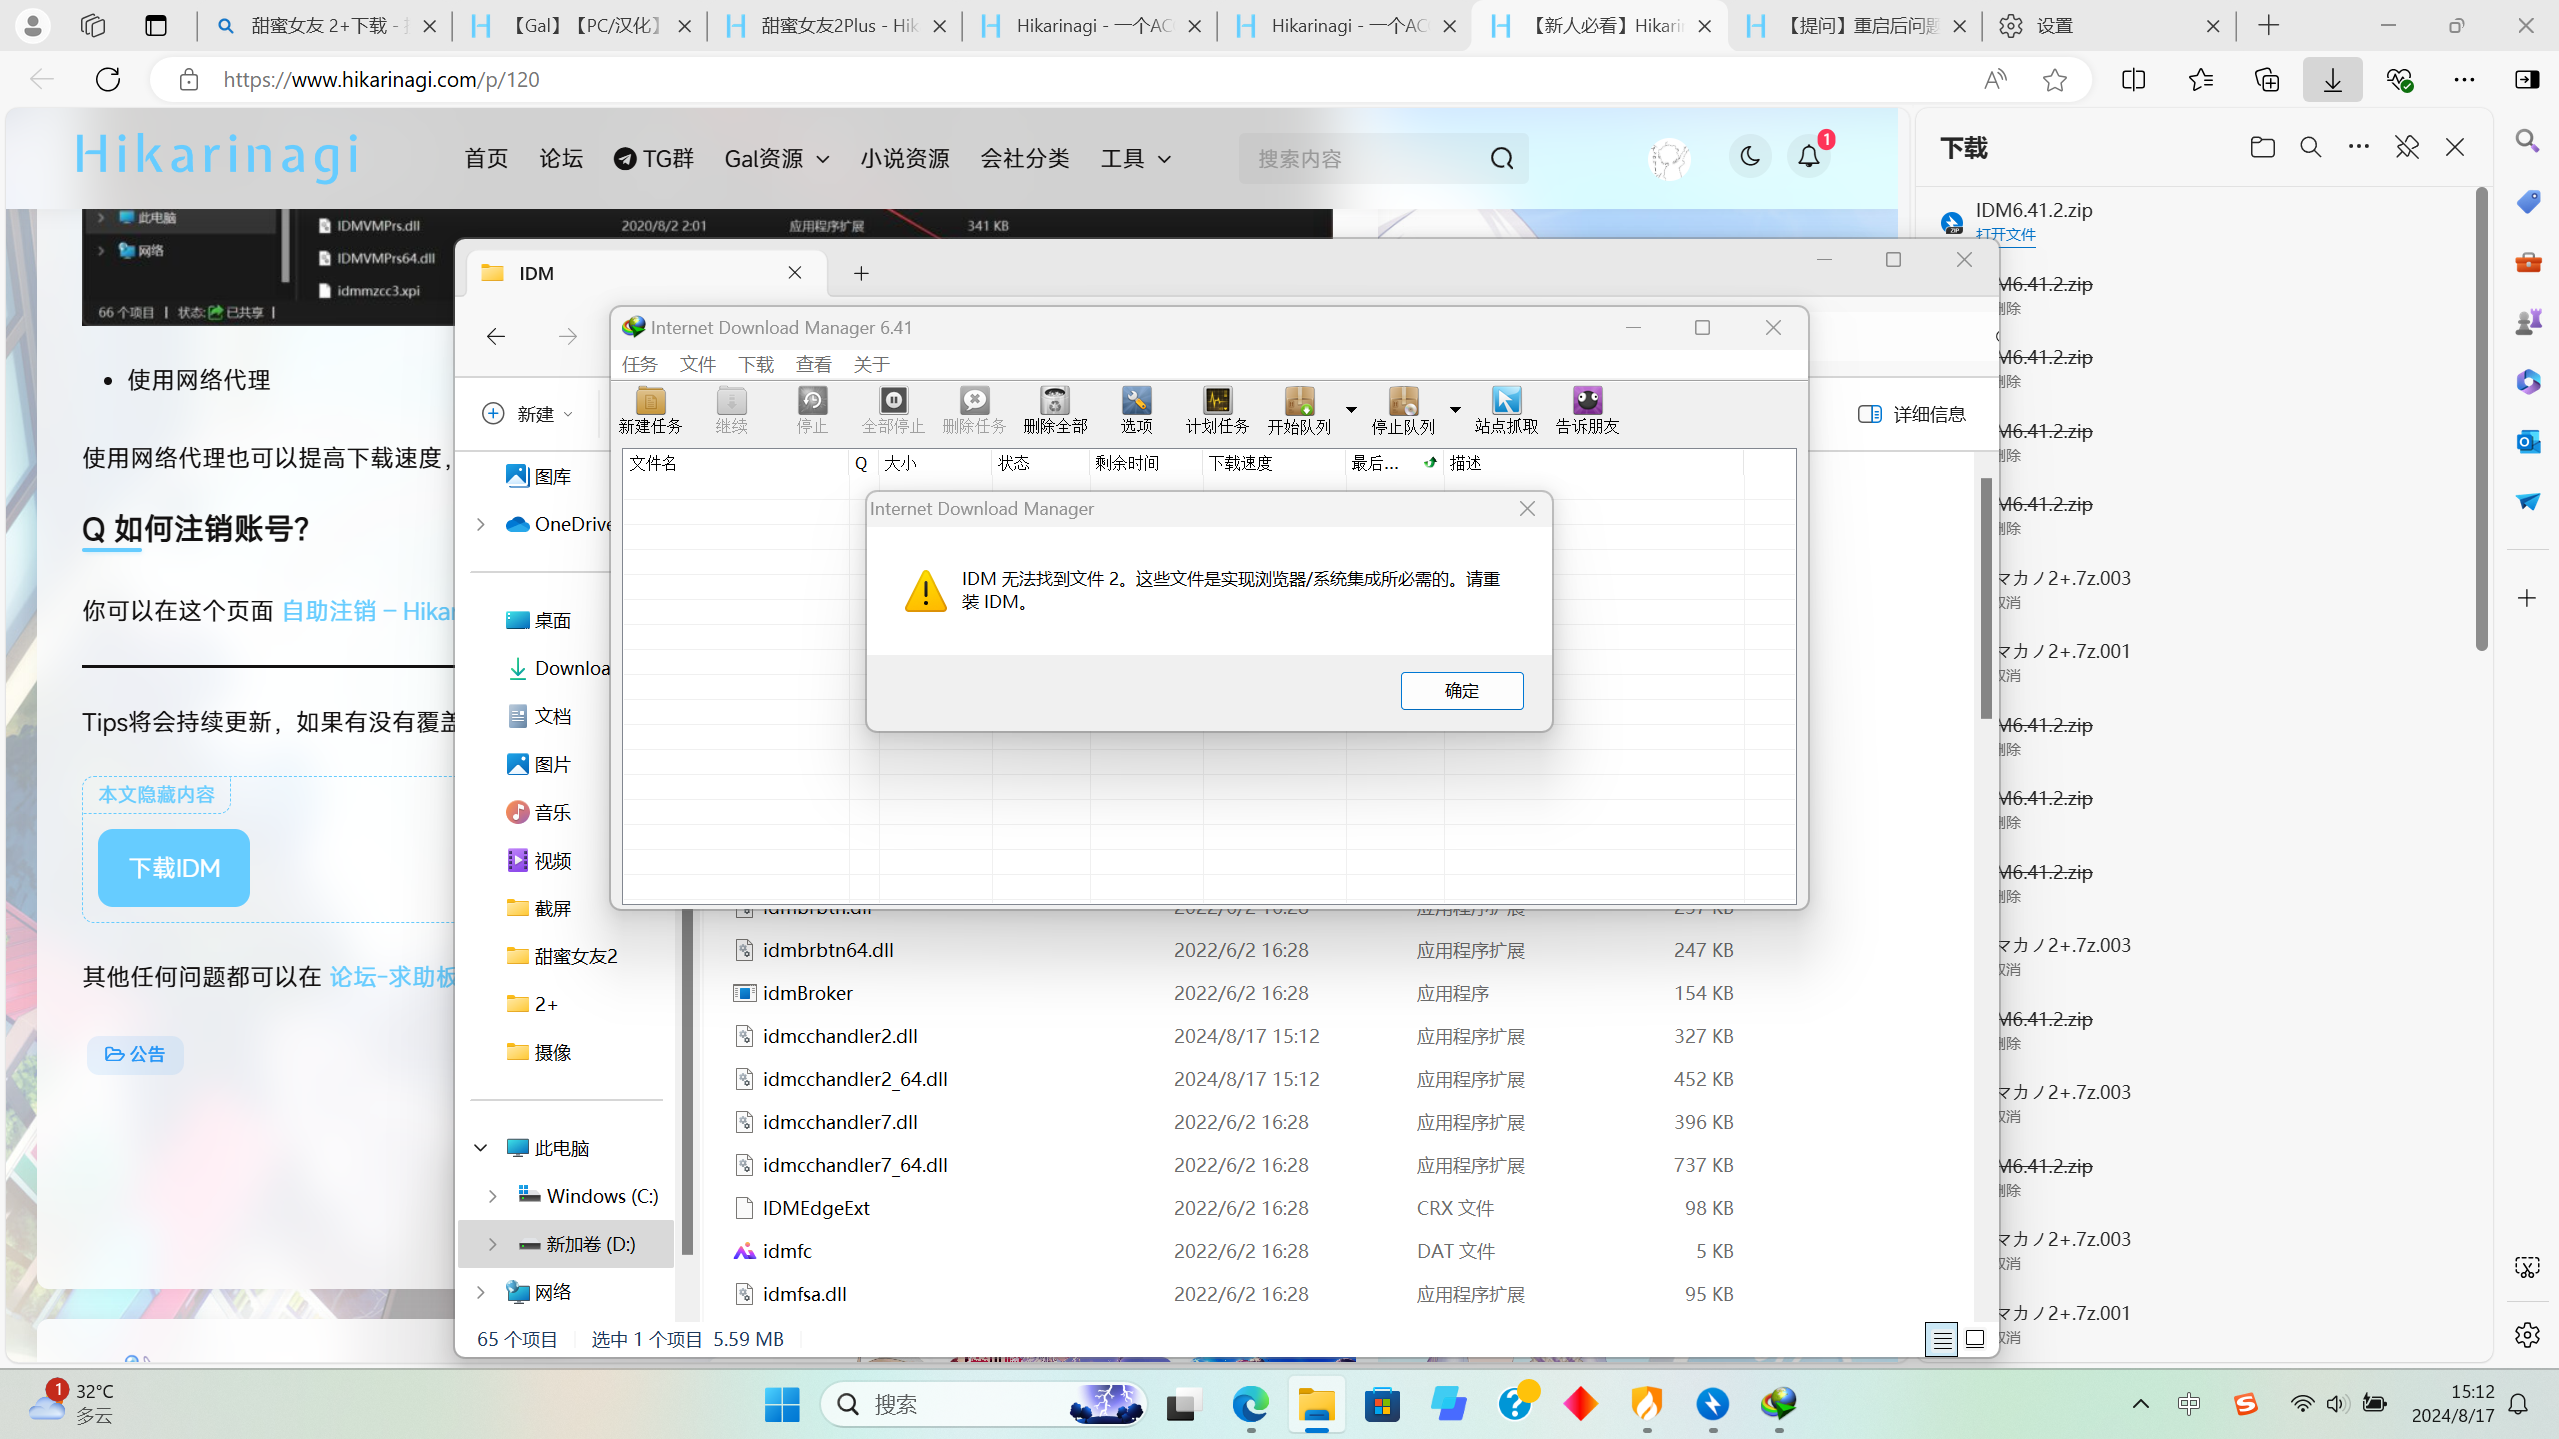This screenshot has height=1439, width=2559.
Task: Open 论坛 nav link on Hikarinagi
Action: (x=560, y=159)
